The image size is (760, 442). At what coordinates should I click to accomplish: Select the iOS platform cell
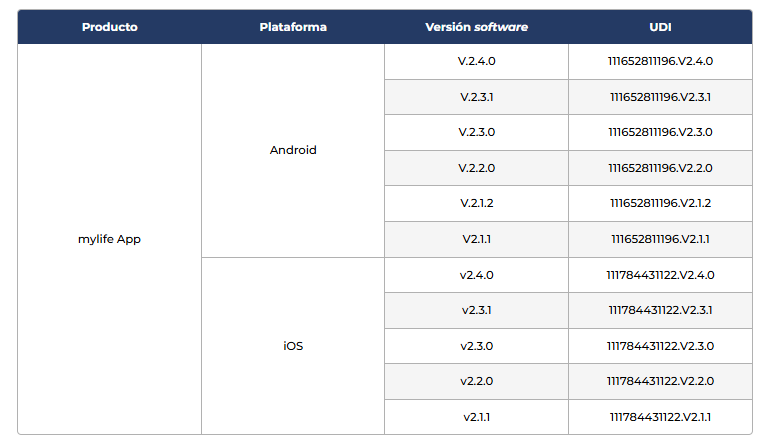[293, 346]
